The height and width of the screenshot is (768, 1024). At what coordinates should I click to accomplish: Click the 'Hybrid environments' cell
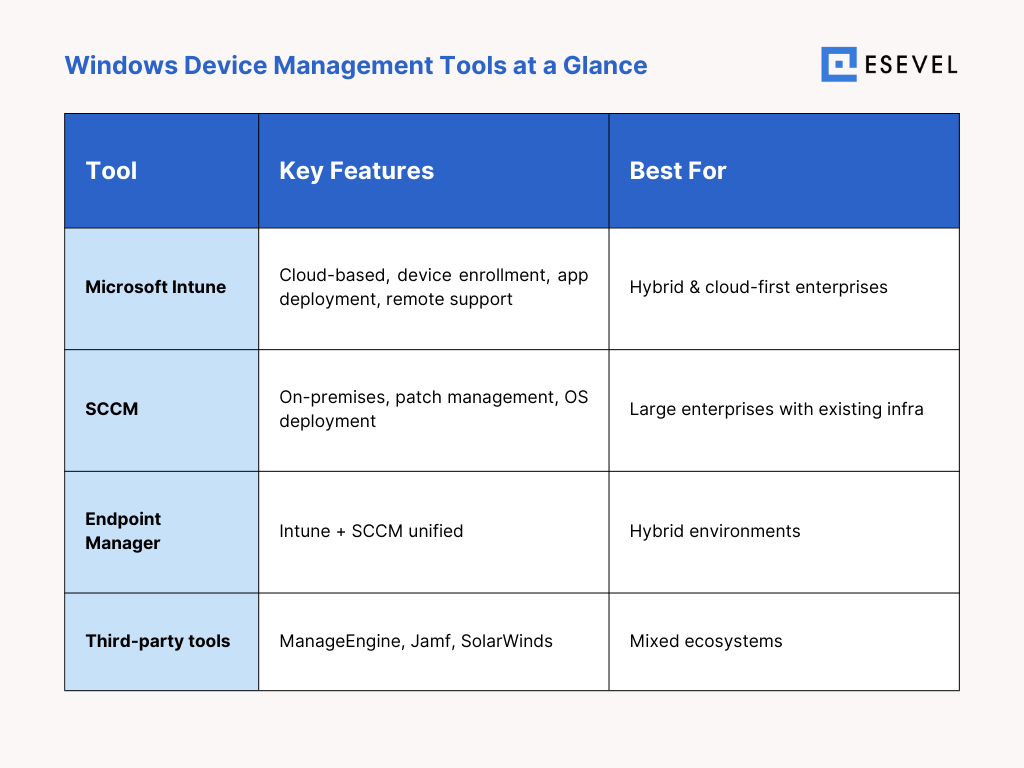(x=784, y=532)
